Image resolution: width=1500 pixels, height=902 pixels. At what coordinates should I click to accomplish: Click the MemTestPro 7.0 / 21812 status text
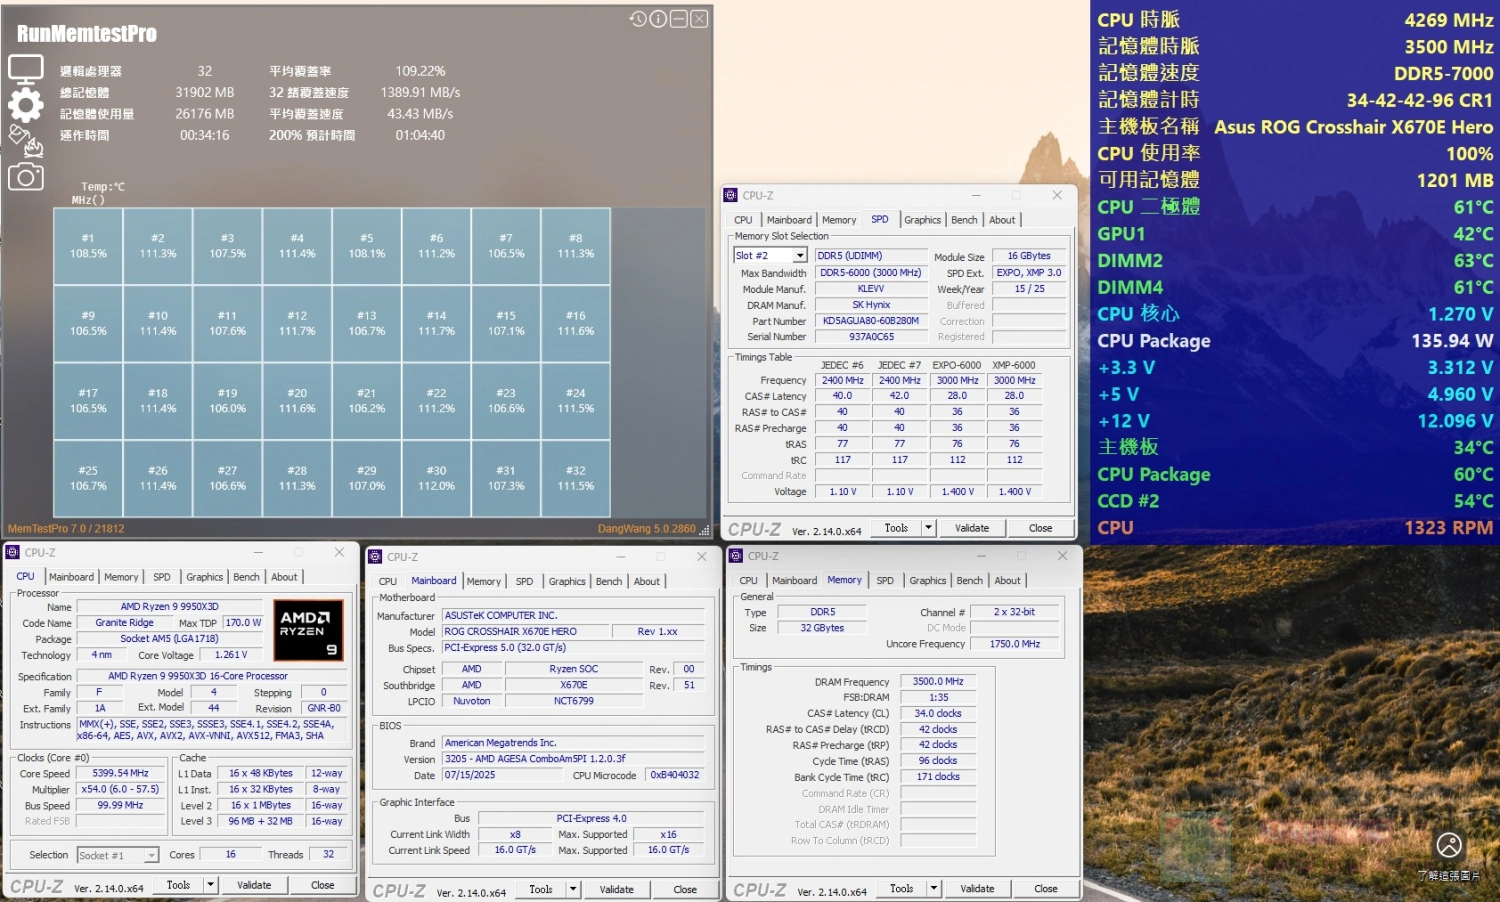[x=66, y=529]
